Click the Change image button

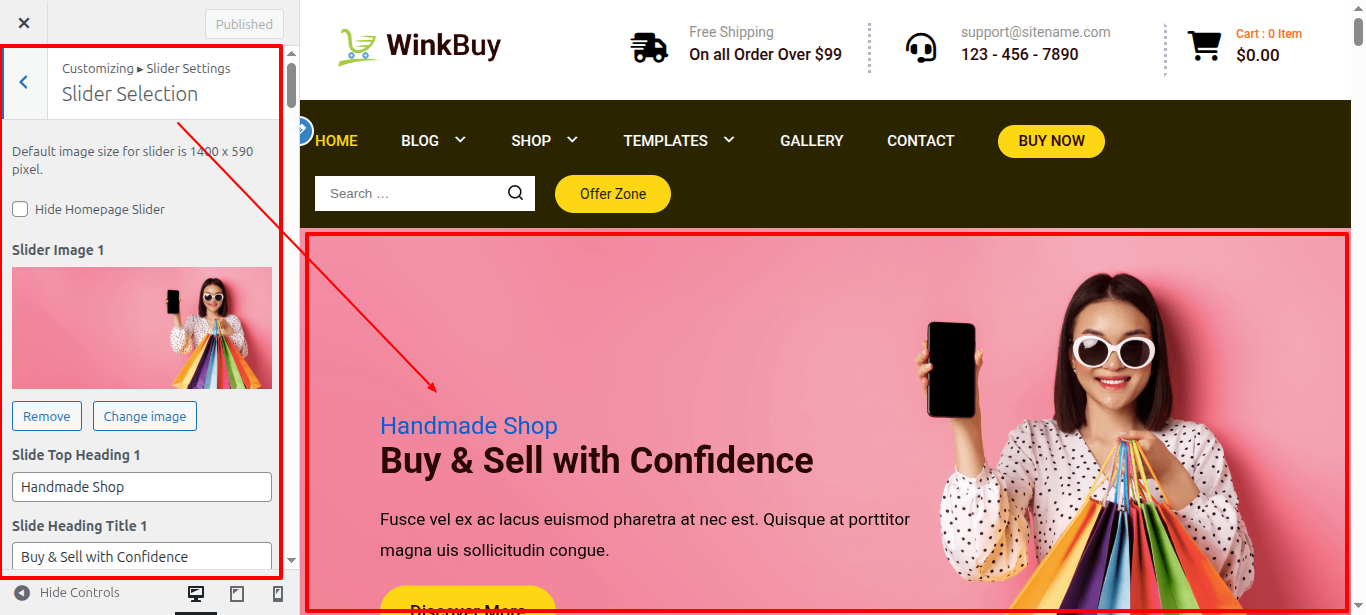coord(145,416)
